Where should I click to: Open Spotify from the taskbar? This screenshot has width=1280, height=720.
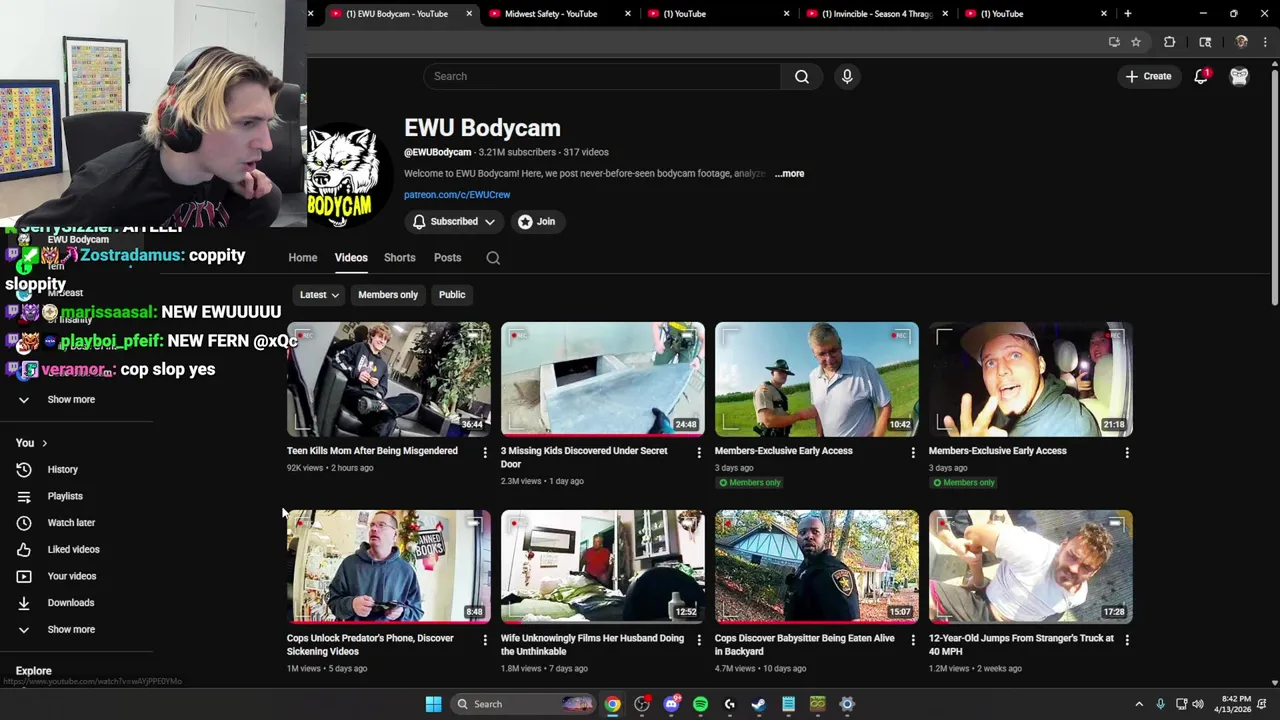click(x=700, y=704)
